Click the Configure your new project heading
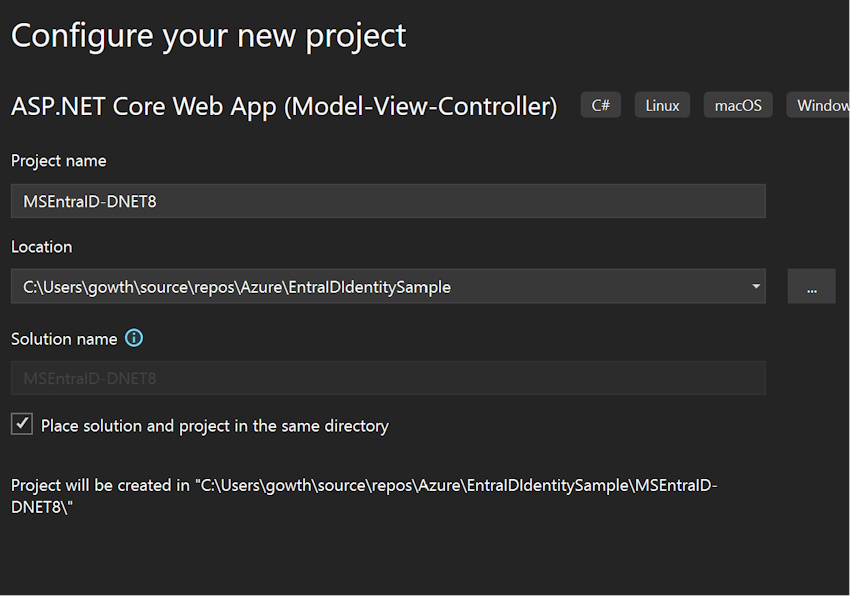Viewport: 850px width, 596px height. coord(209,36)
